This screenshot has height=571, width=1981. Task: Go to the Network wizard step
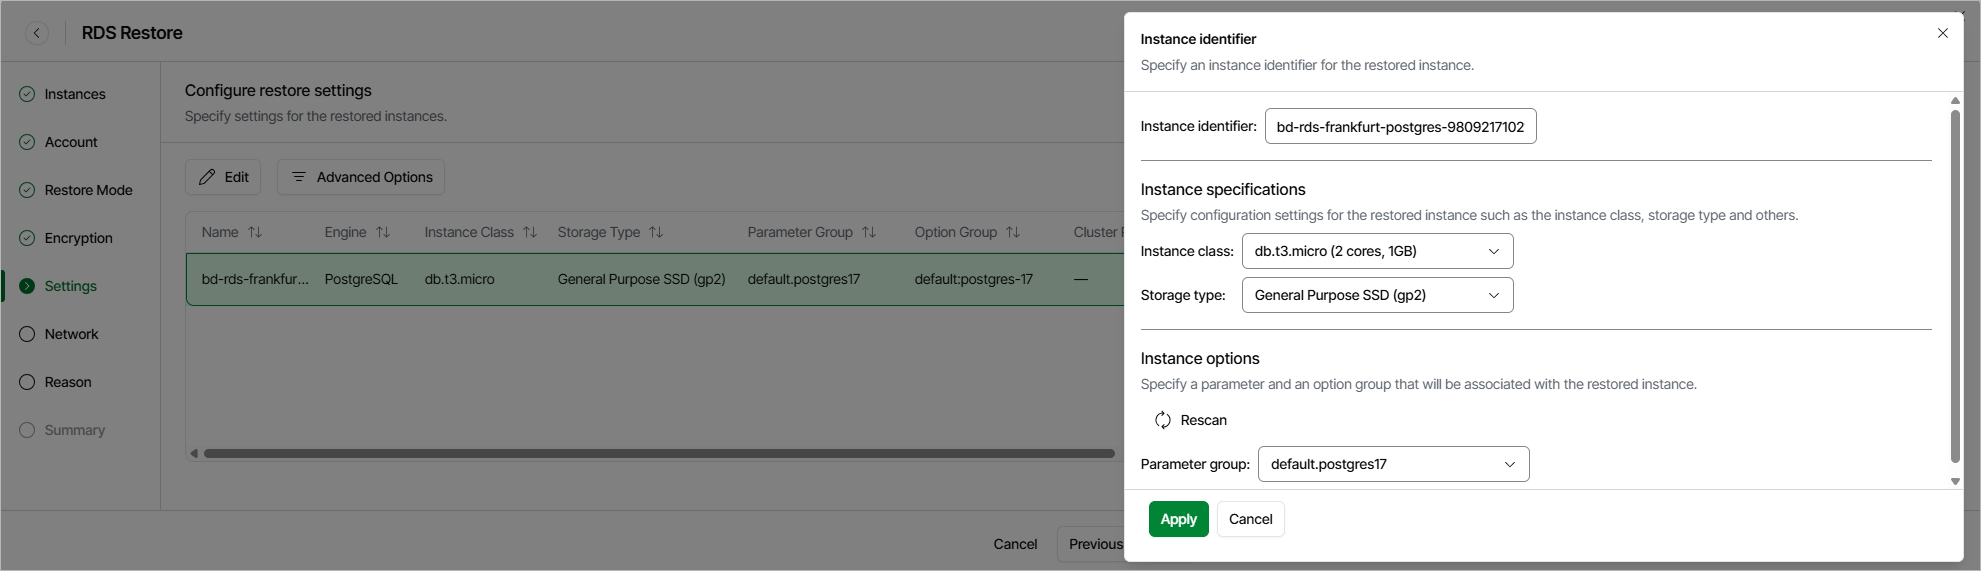coord(71,334)
